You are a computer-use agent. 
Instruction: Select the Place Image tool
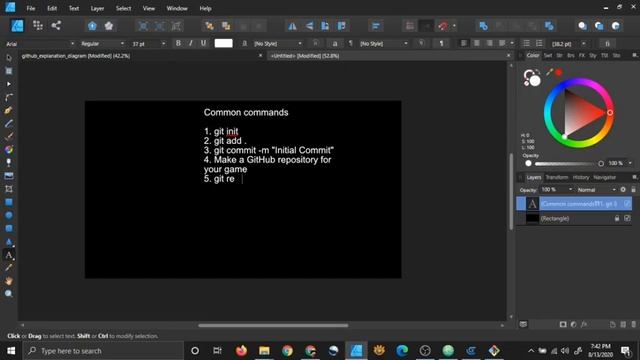tap(9, 176)
